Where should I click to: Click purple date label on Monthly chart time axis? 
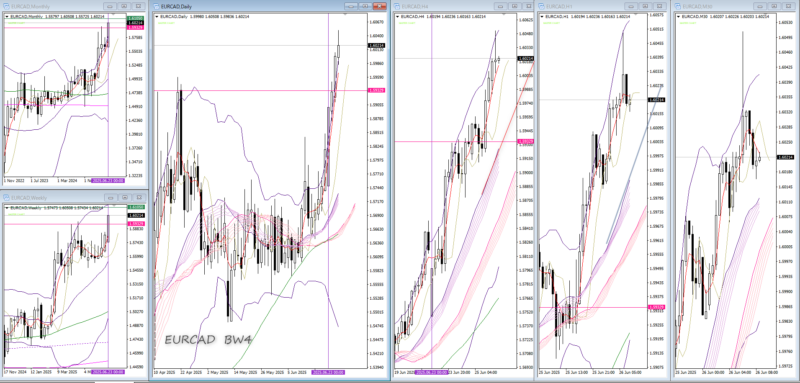(109, 181)
